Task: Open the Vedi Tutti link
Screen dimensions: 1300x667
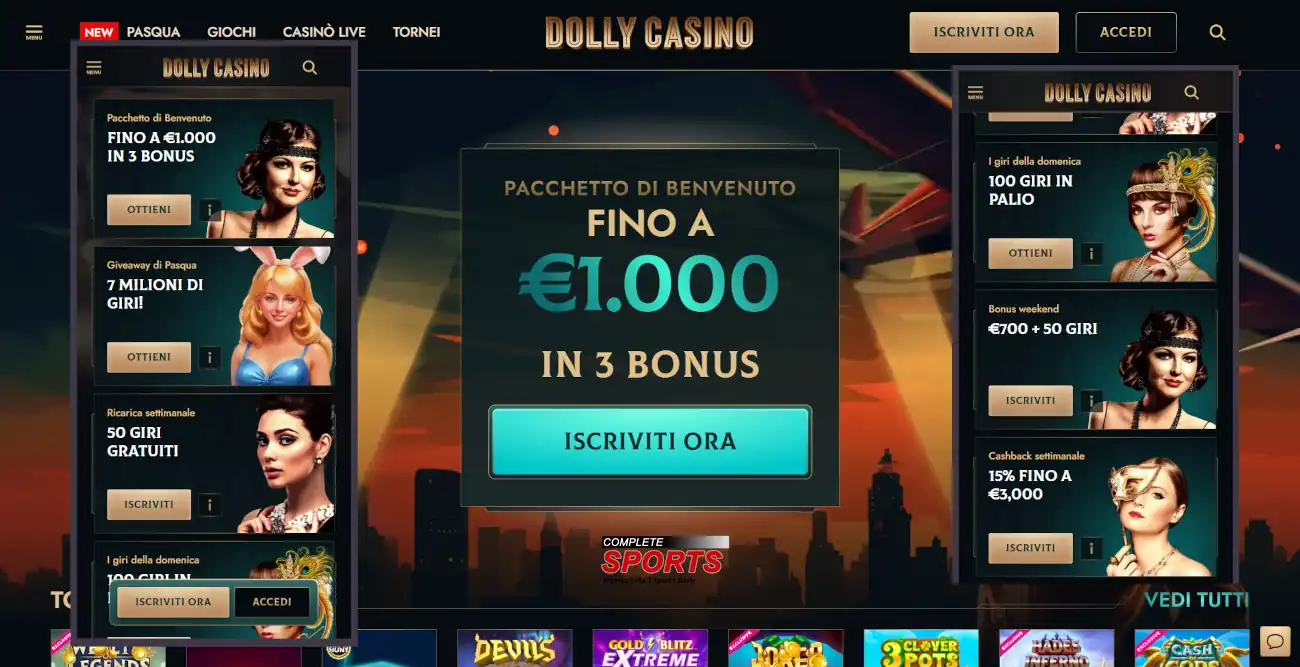Action: coord(1196,600)
